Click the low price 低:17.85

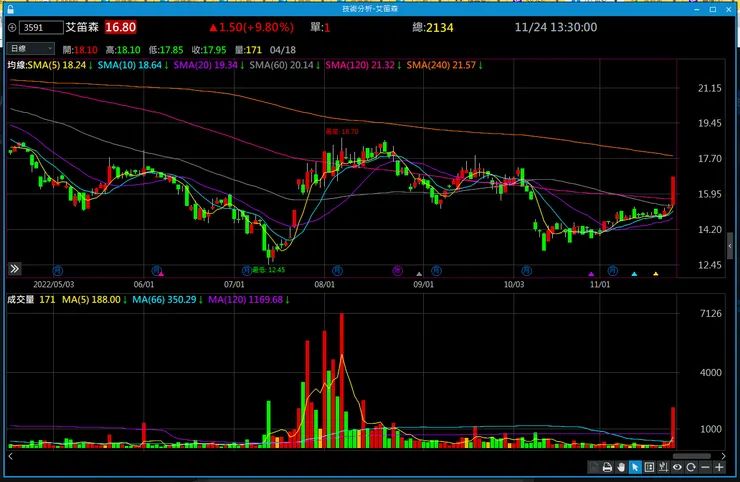pyautogui.click(x=166, y=50)
